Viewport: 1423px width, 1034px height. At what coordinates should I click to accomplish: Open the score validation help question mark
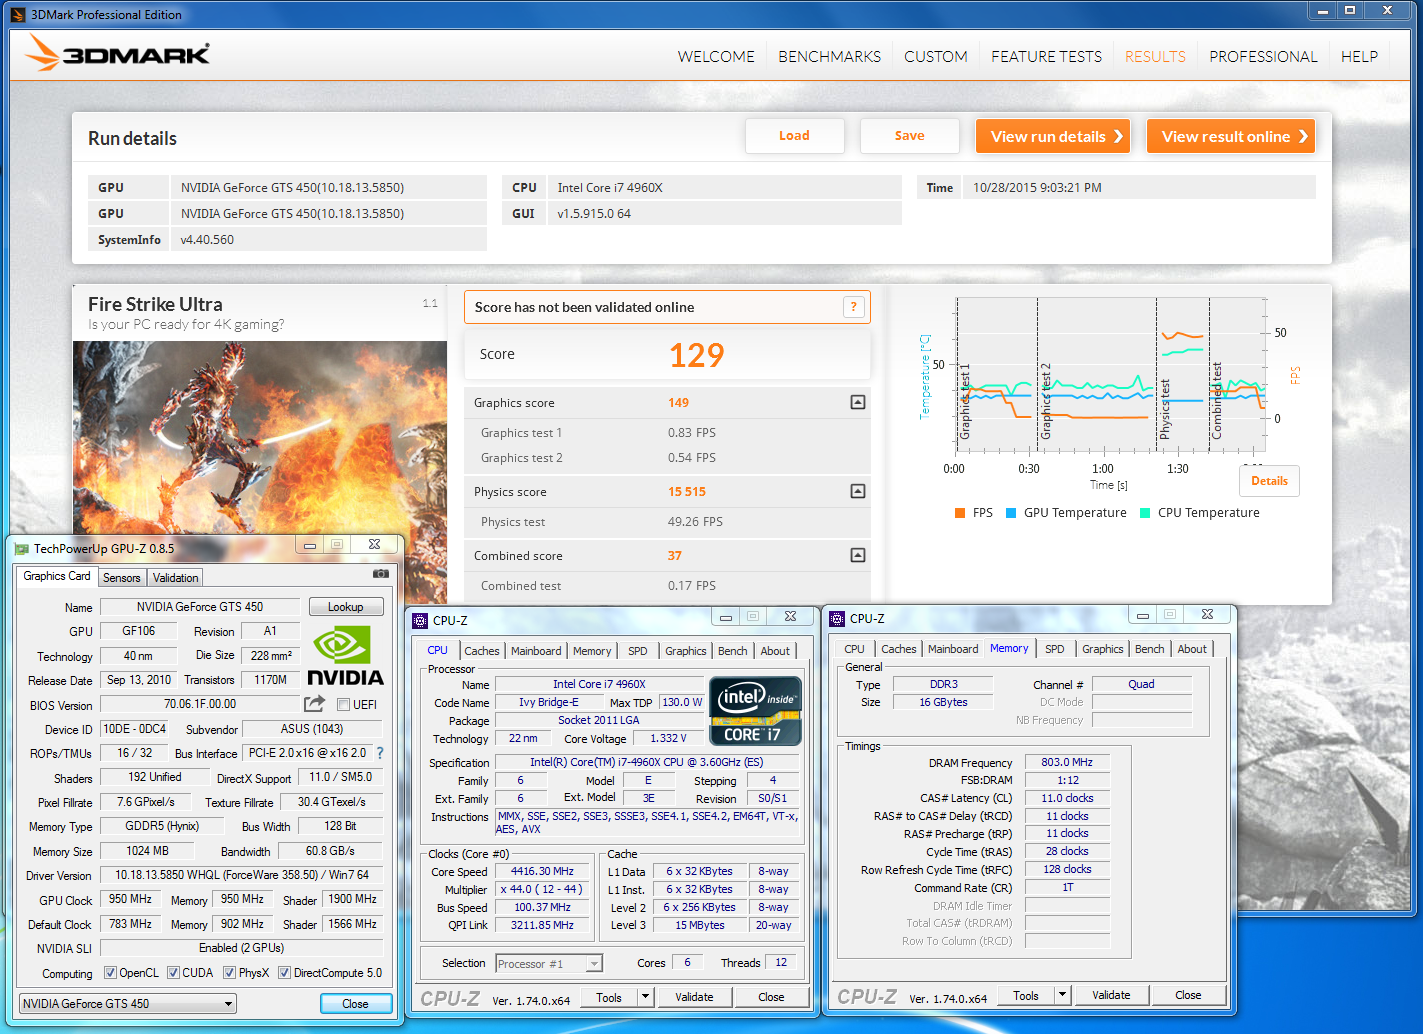click(853, 307)
